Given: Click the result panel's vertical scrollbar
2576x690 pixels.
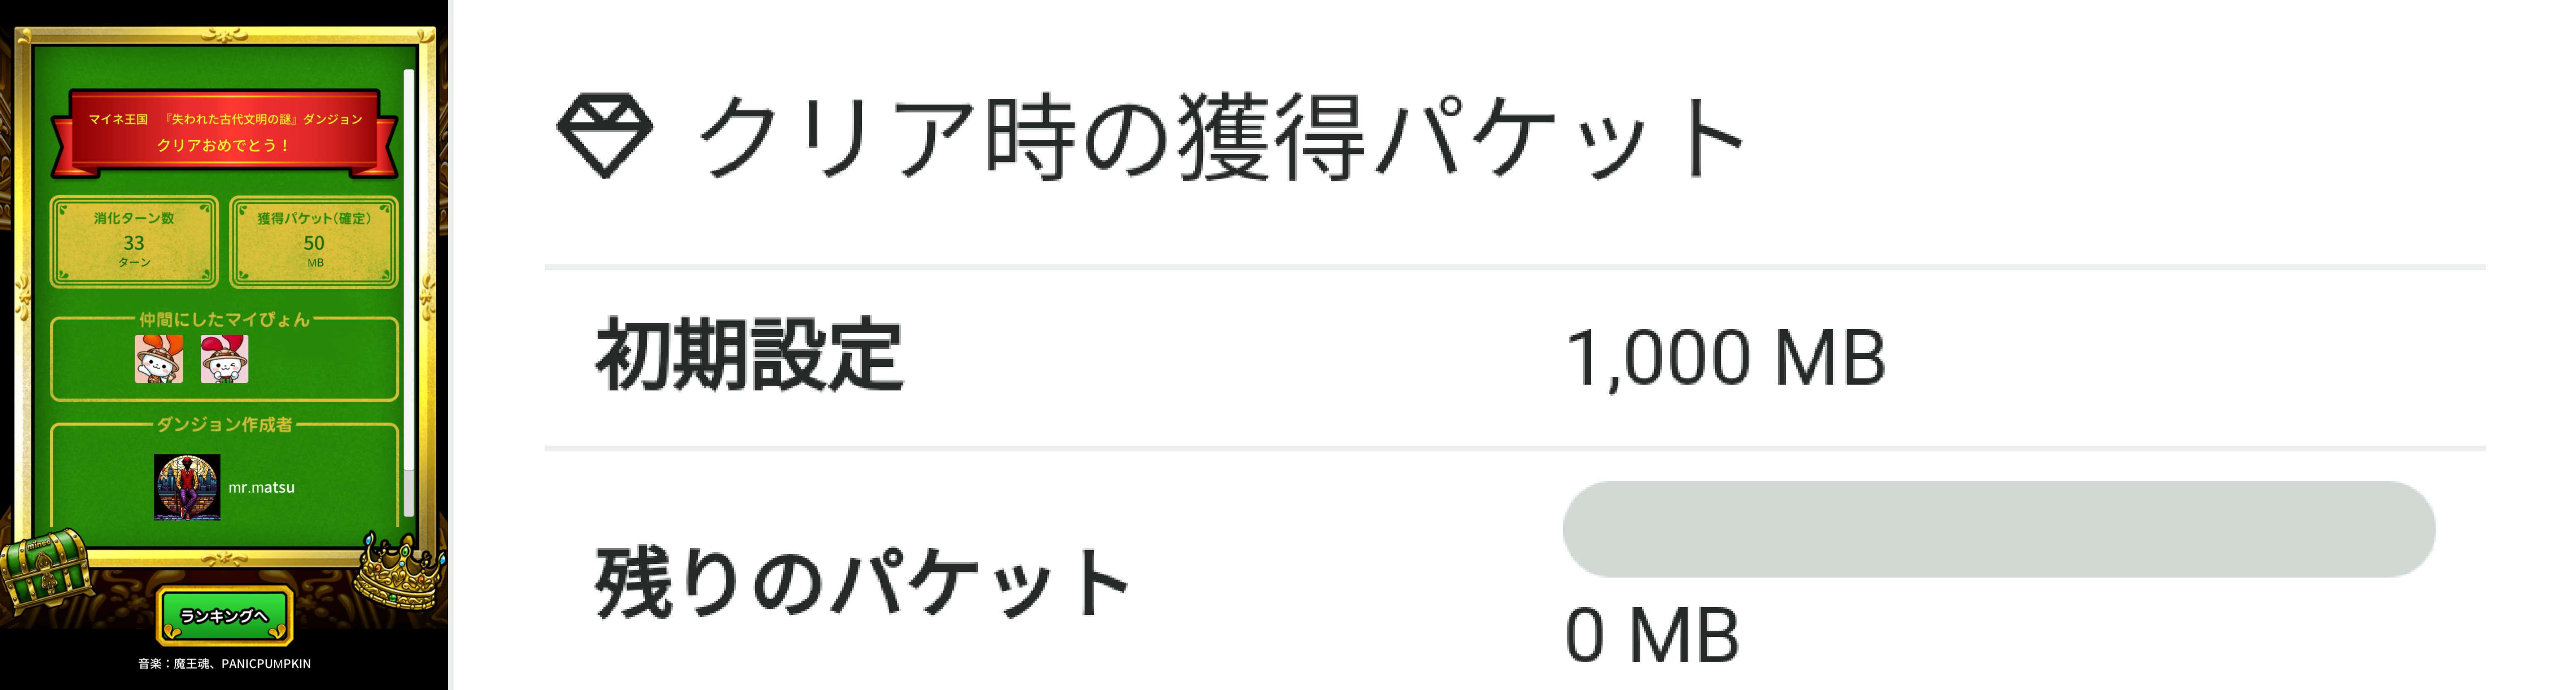Looking at the screenshot, I should [408, 290].
